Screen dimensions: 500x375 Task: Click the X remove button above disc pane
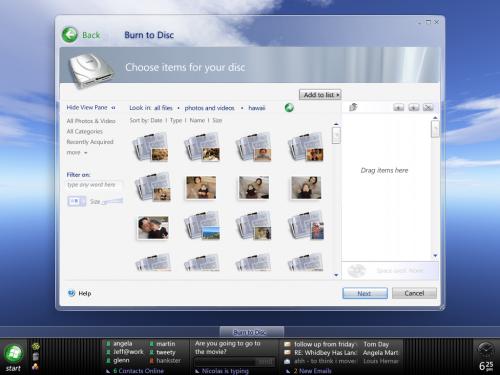point(428,107)
